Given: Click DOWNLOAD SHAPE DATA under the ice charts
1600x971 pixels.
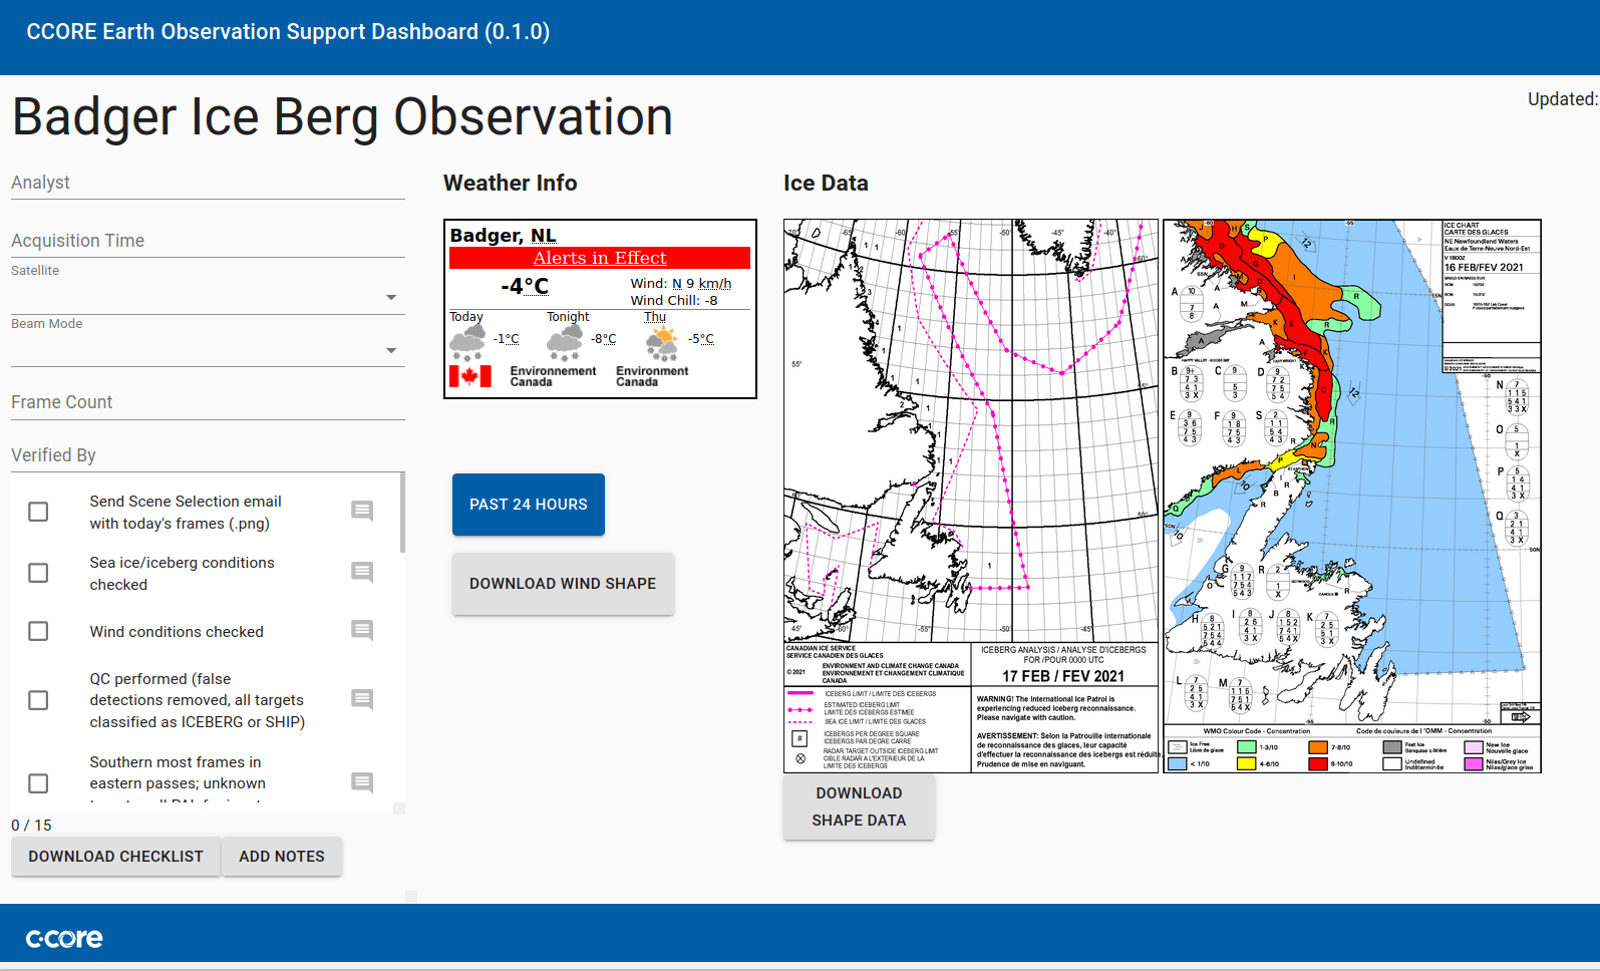Looking at the screenshot, I should 858,806.
